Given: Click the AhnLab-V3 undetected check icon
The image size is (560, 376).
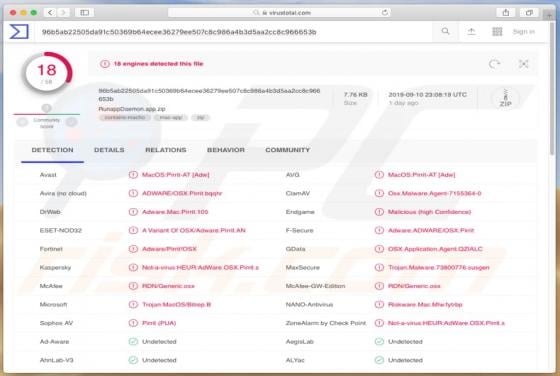Looking at the screenshot, I should pos(133,360).
